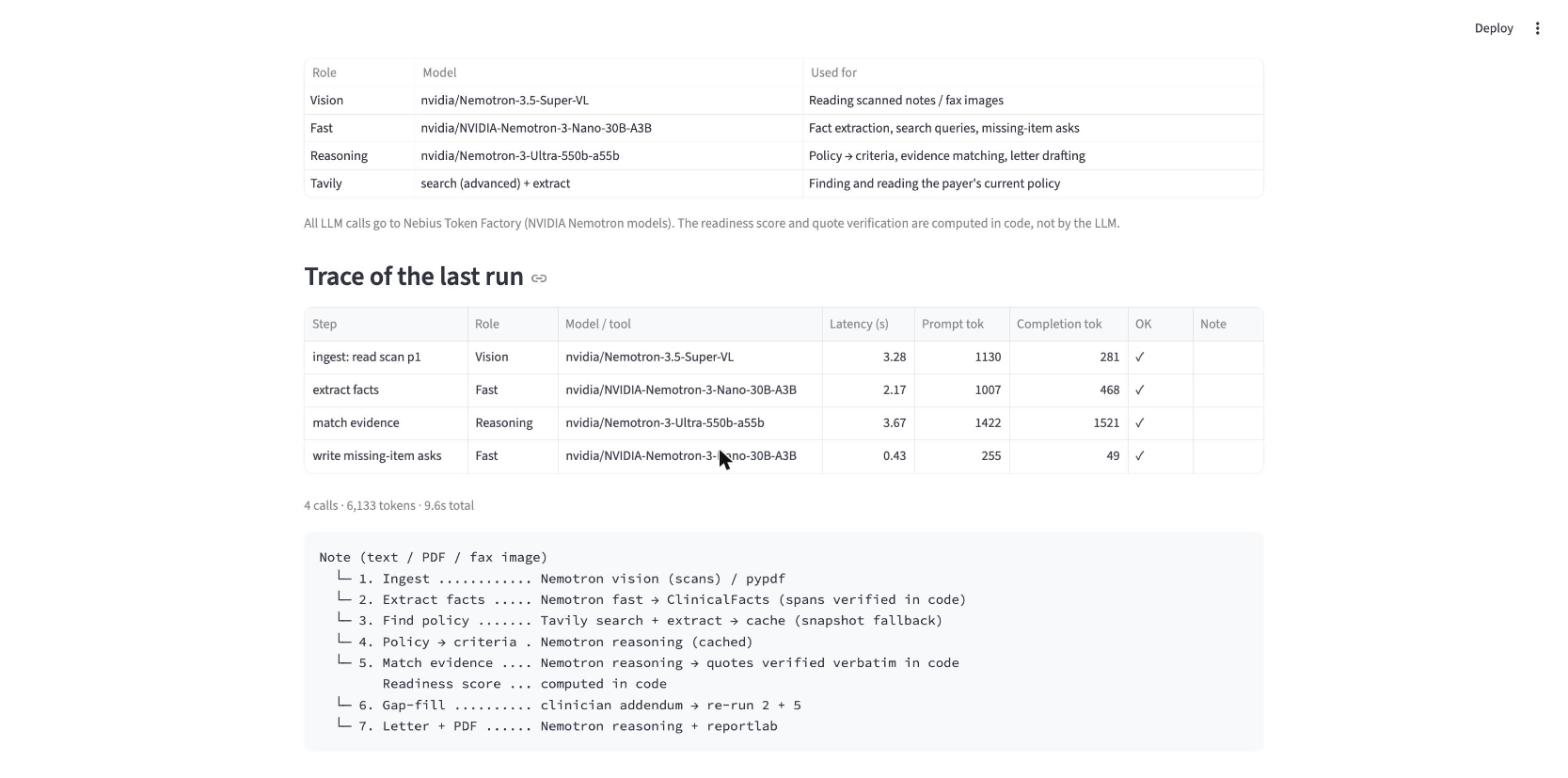Click completion token value 468

[x=1069, y=390]
